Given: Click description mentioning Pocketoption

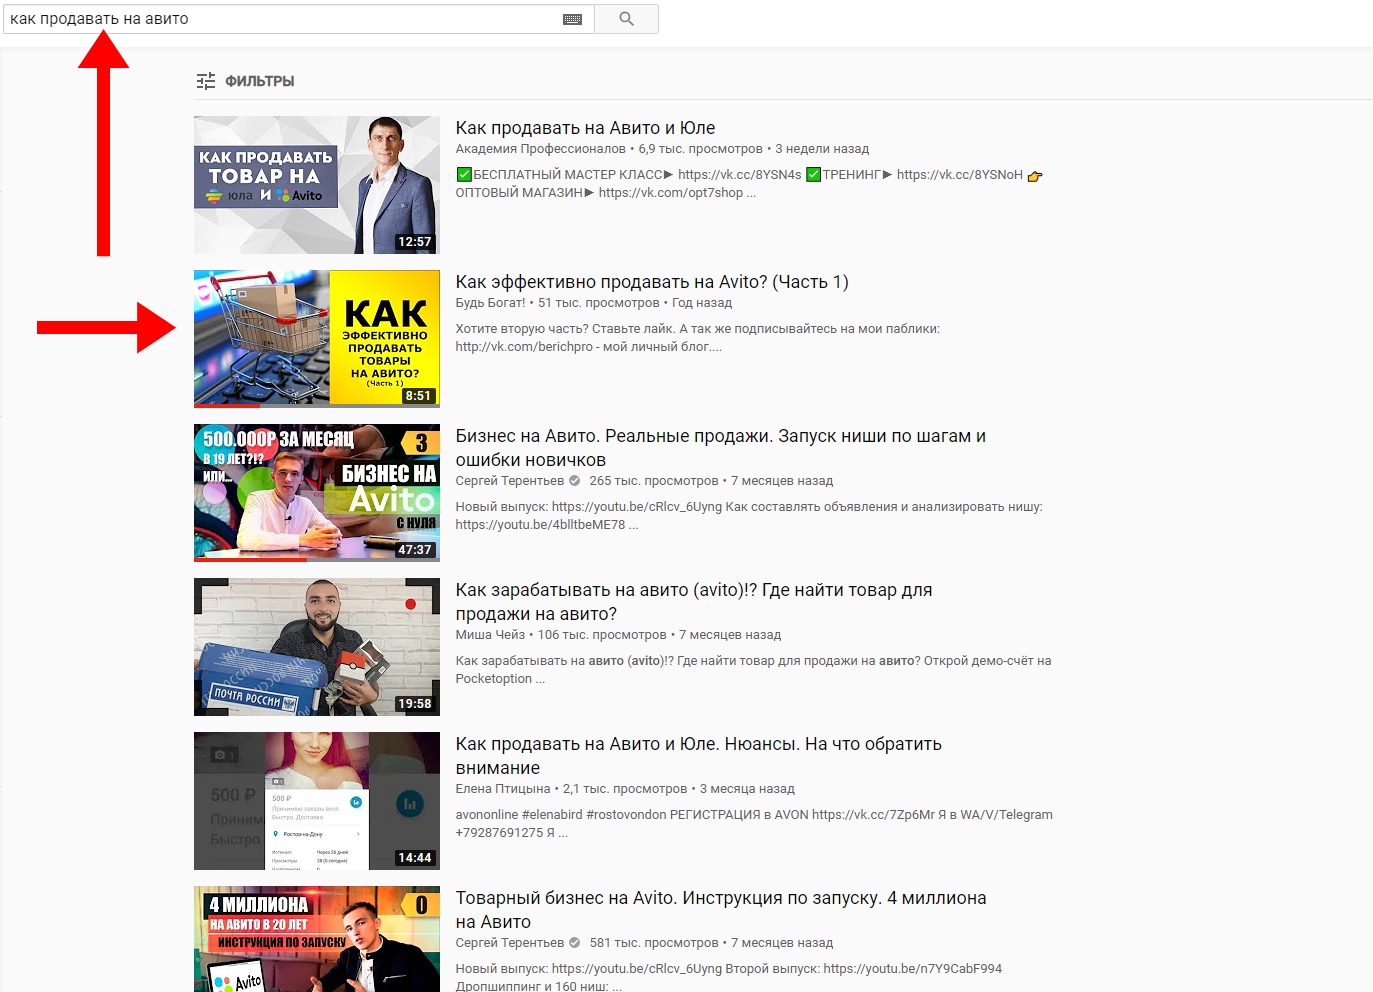Looking at the screenshot, I should click(753, 670).
